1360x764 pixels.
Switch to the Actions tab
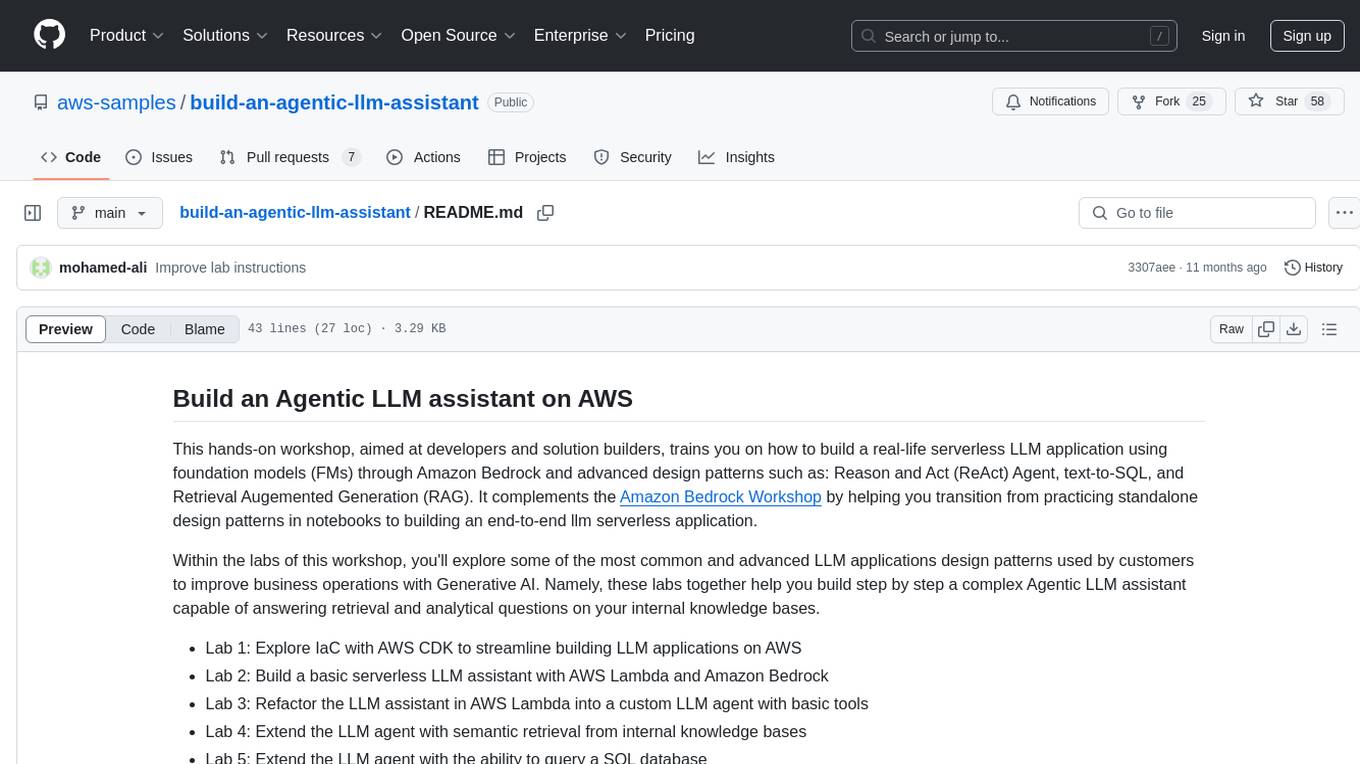tap(423, 157)
